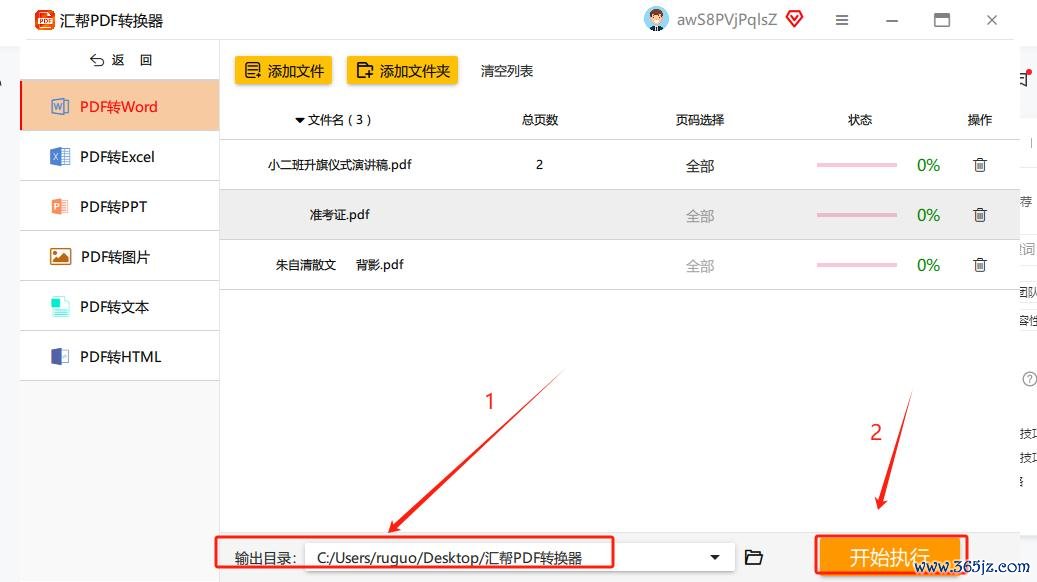Click the 操作 column header
The height and width of the screenshot is (582, 1037).
[979, 120]
